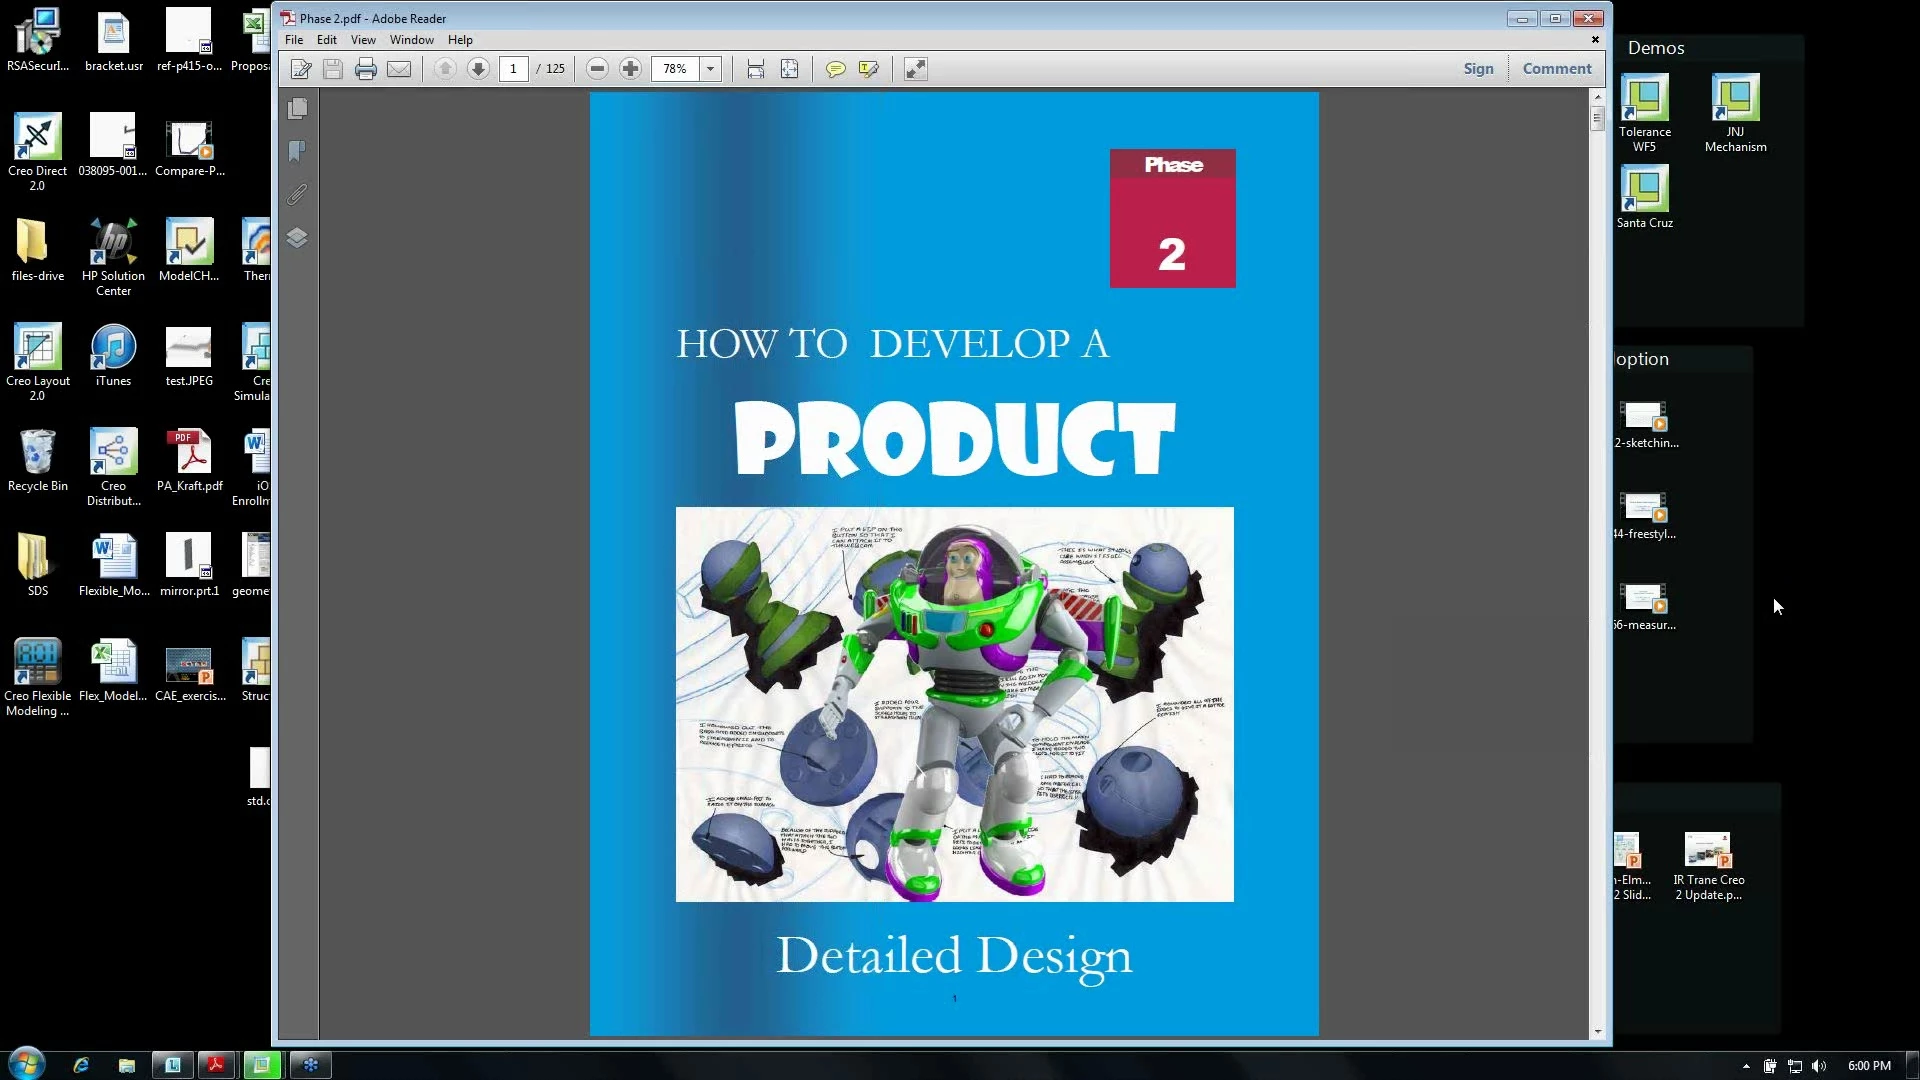The image size is (1920, 1080).
Task: Add a sticky note comment
Action: [835, 69]
